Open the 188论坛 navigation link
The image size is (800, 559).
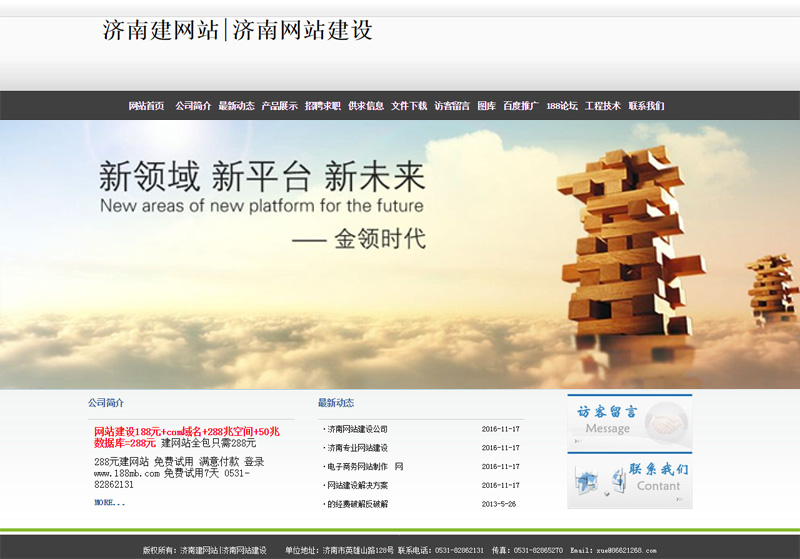tap(562, 106)
